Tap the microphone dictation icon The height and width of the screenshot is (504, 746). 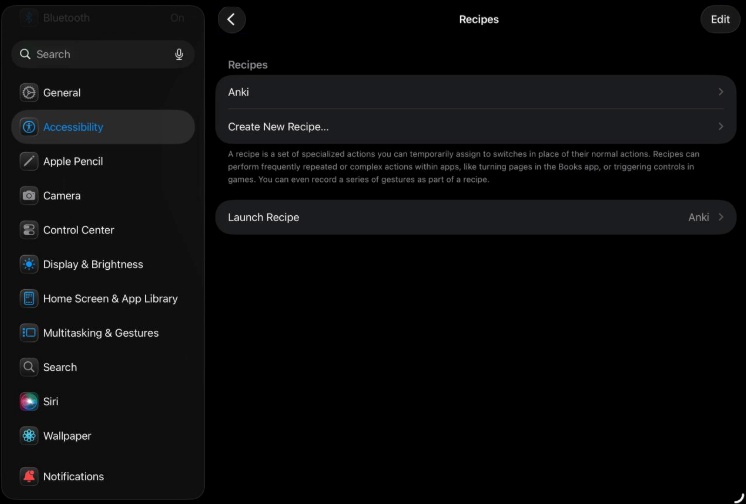click(179, 54)
